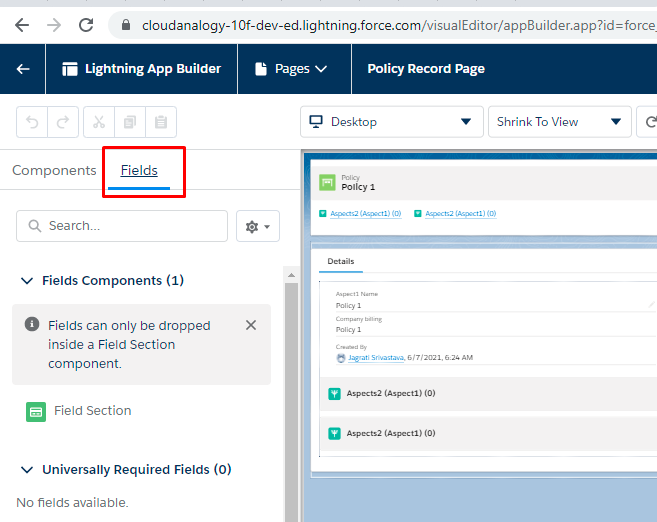
Task: Click the Policy record icon in canvas
Action: pos(327,183)
